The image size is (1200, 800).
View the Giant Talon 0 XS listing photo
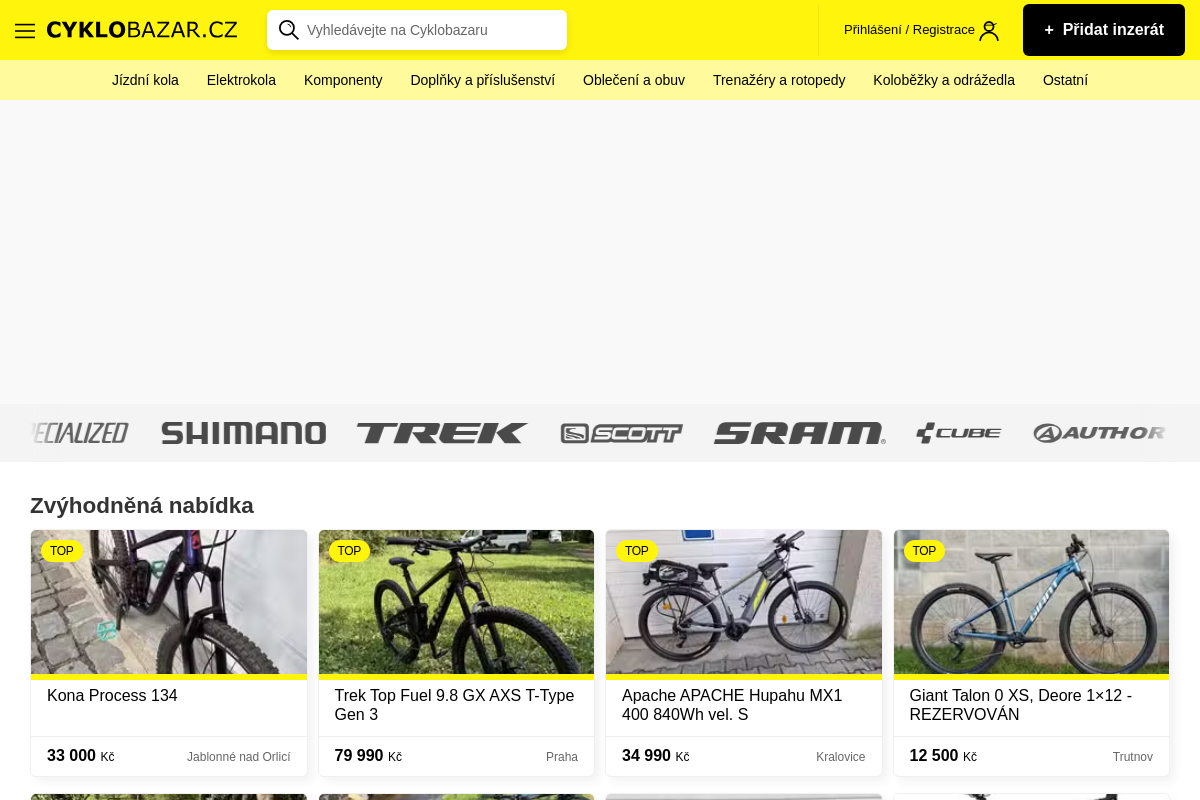[1031, 602]
